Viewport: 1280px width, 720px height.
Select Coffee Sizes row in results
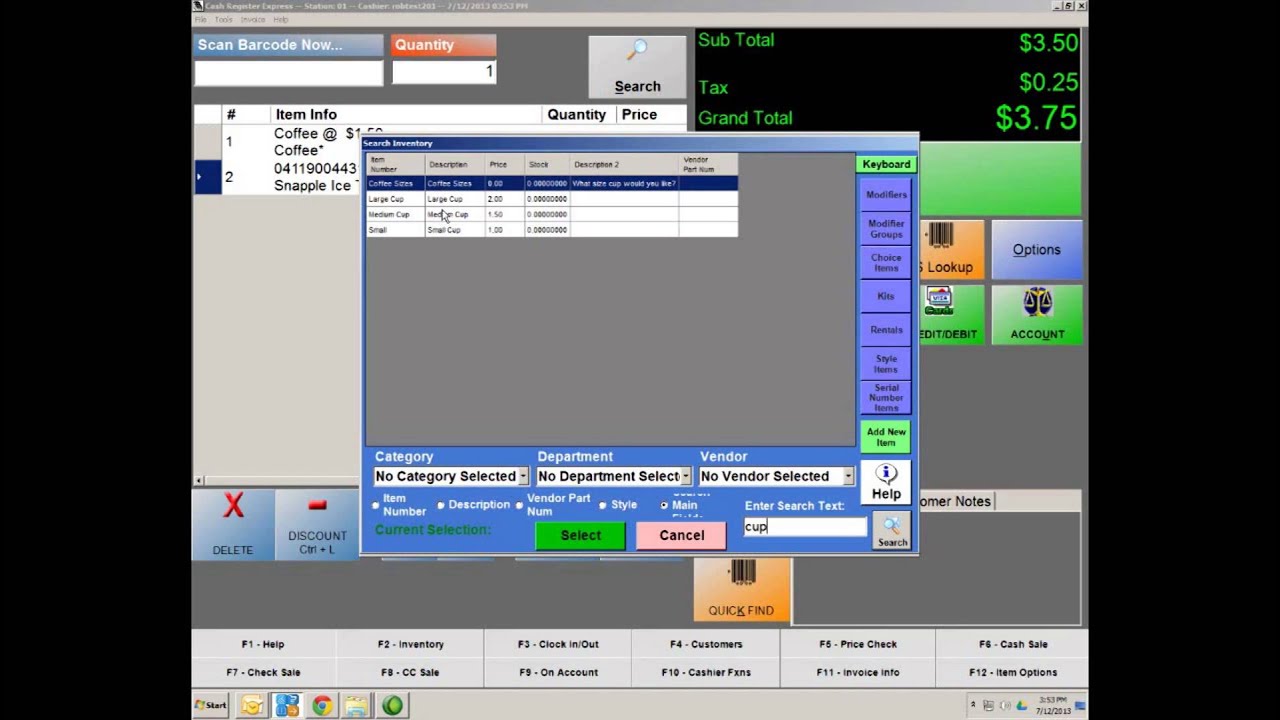552,184
